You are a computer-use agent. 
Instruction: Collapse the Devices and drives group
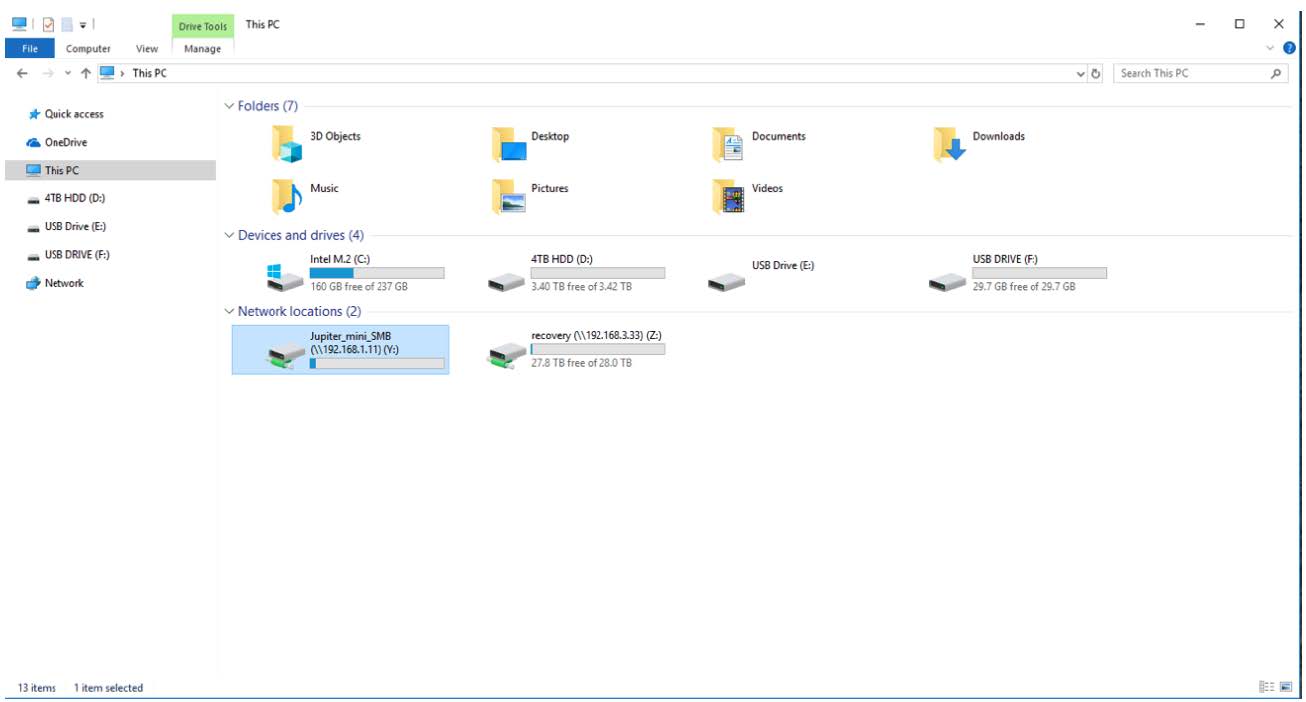click(230, 235)
